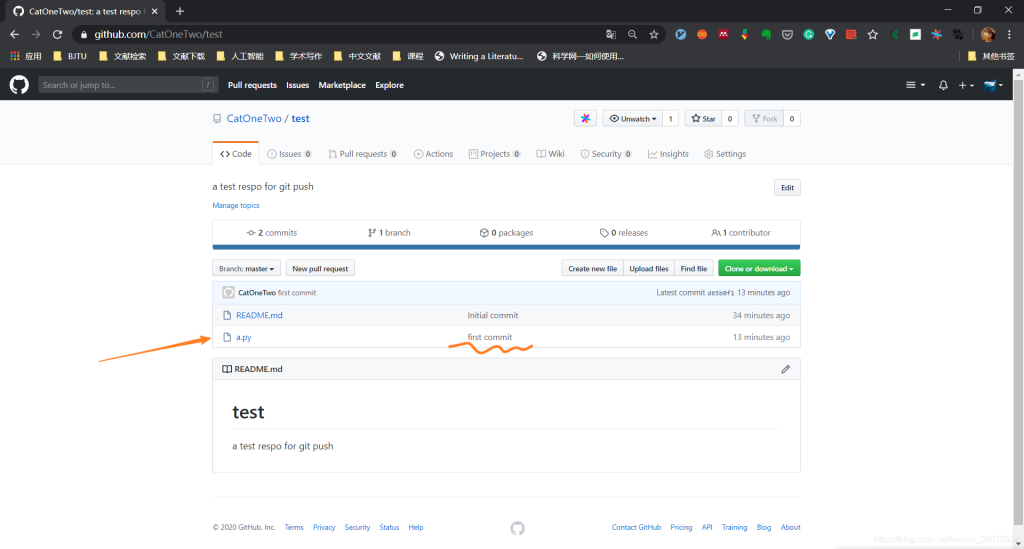Click the README.md file icon in file list
This screenshot has height=549, width=1024.
(x=227, y=315)
